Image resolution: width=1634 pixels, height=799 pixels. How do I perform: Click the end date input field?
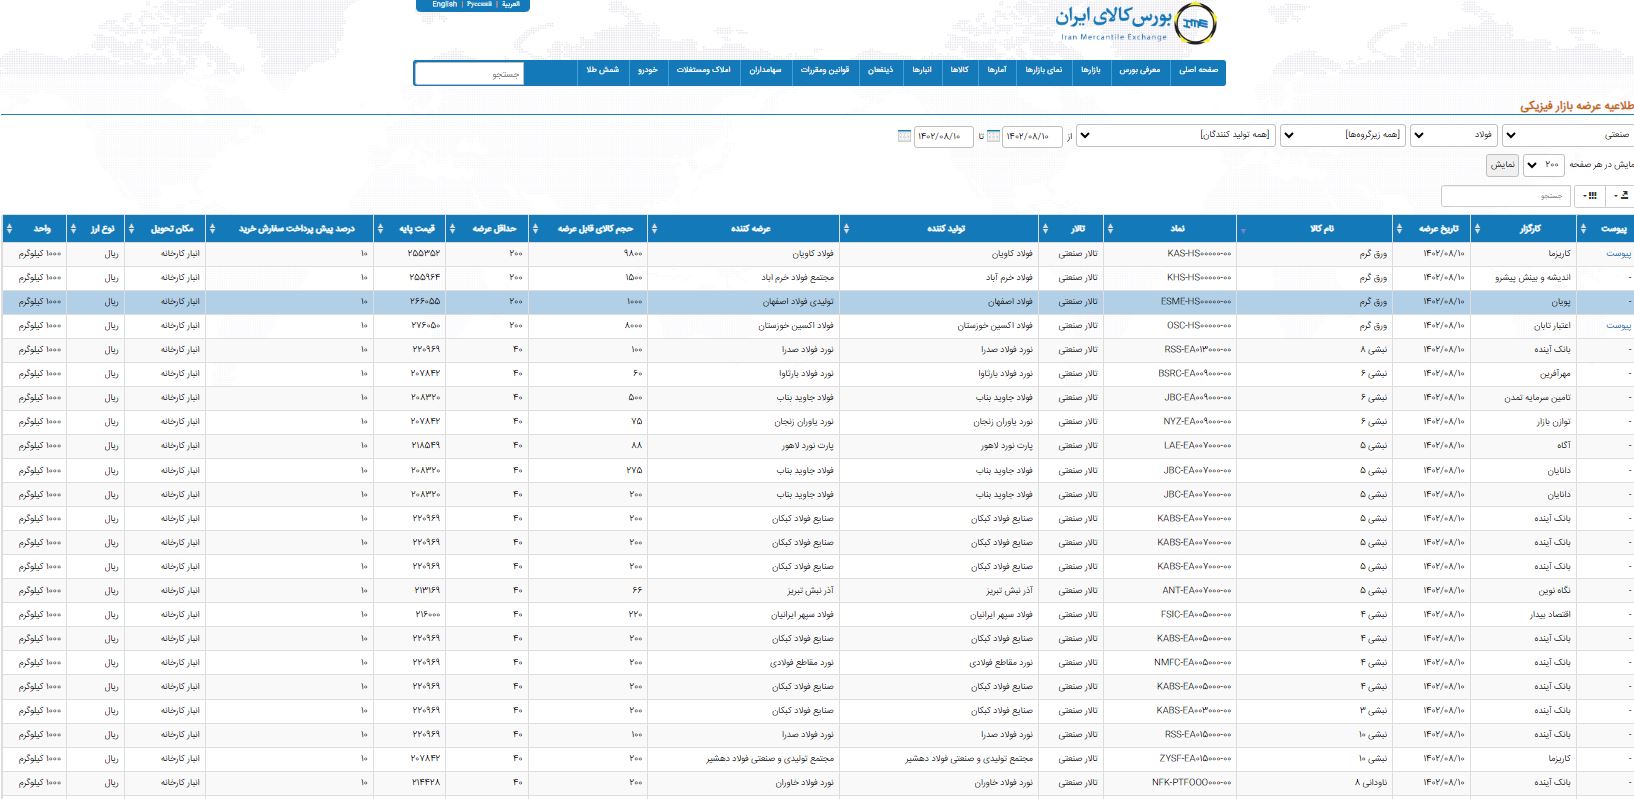pos(943,136)
